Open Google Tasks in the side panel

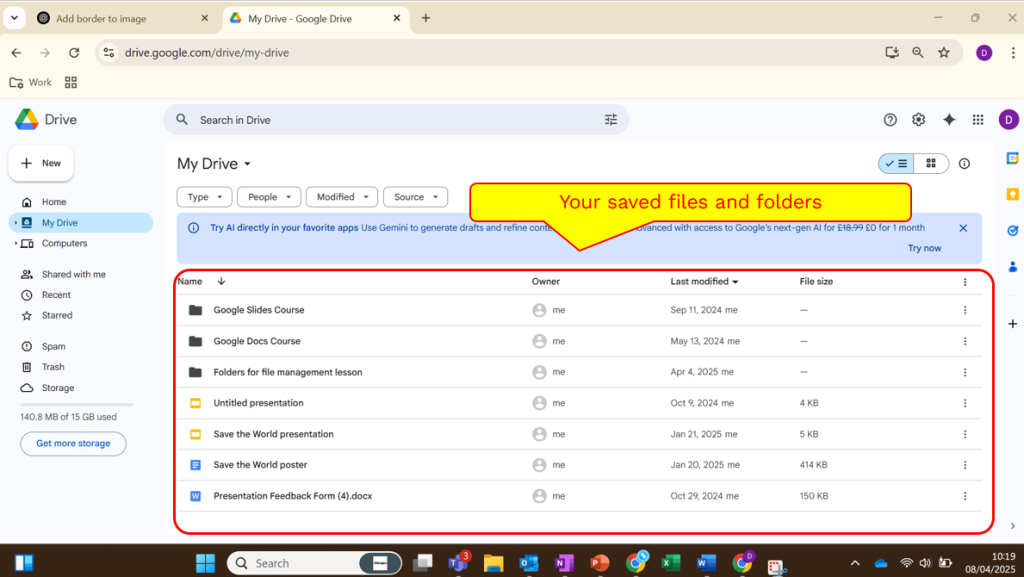click(1012, 231)
